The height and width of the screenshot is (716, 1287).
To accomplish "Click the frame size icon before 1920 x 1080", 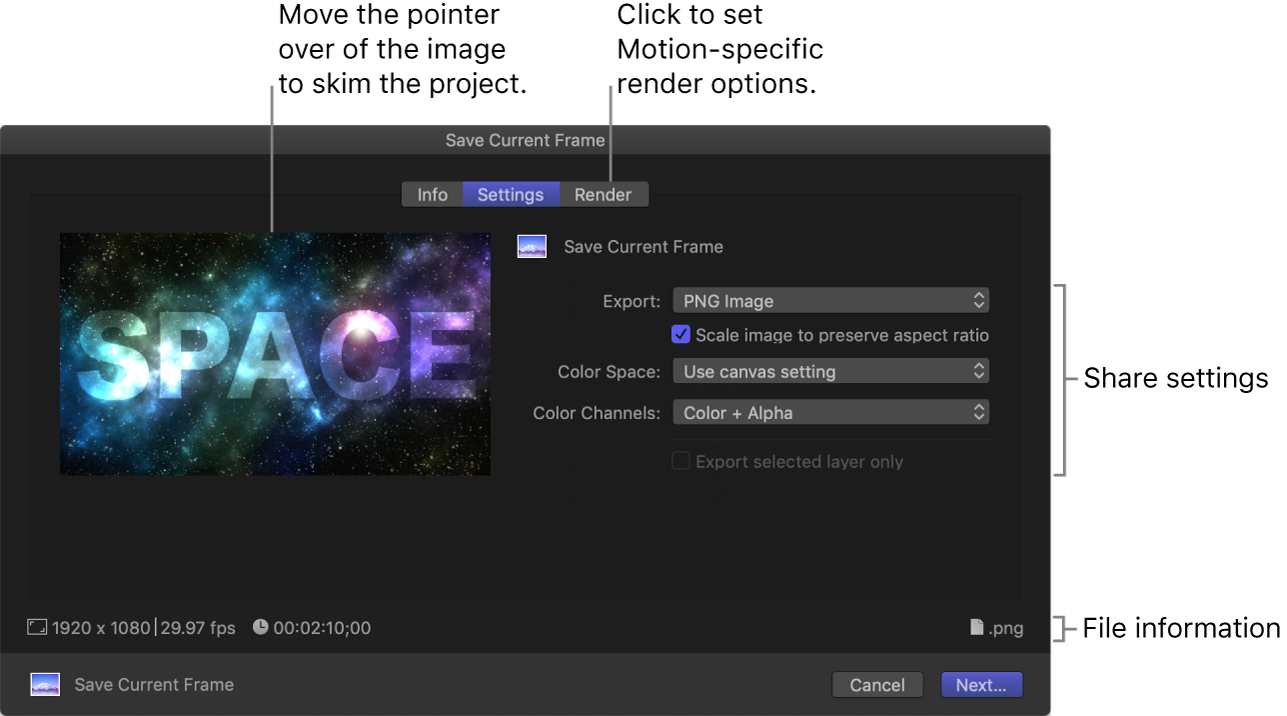I will (37, 626).
